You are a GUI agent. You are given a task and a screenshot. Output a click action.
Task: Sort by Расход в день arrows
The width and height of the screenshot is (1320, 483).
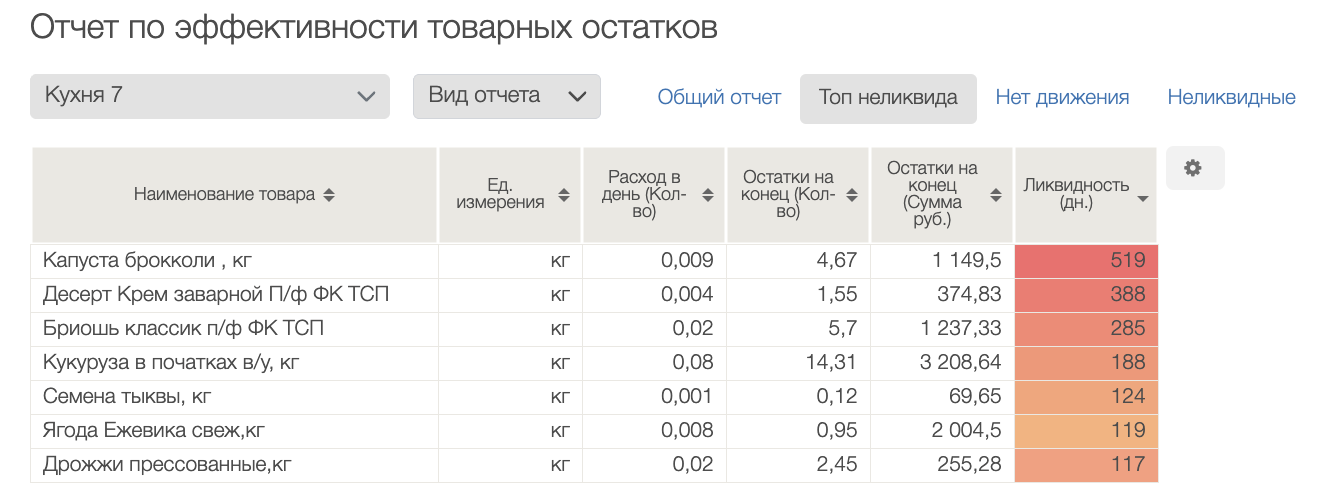(708, 195)
